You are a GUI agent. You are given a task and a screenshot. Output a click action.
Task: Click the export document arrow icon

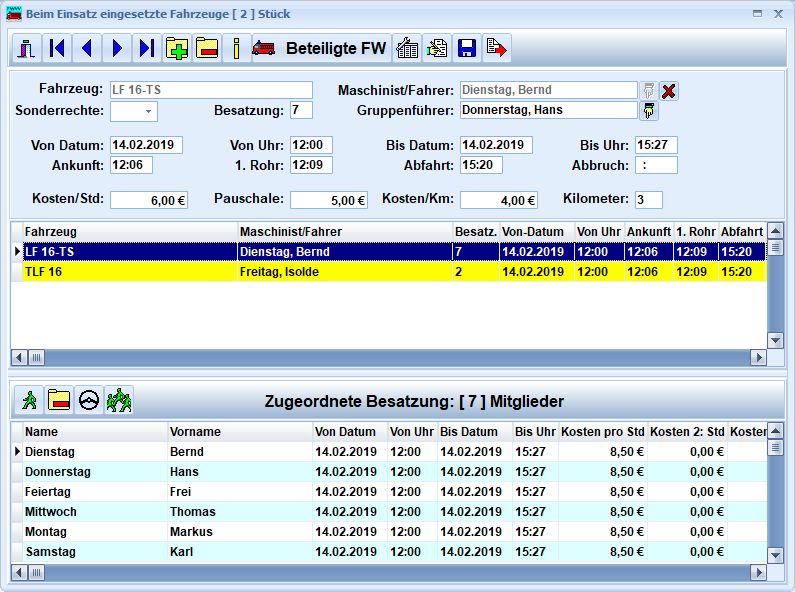click(x=496, y=49)
